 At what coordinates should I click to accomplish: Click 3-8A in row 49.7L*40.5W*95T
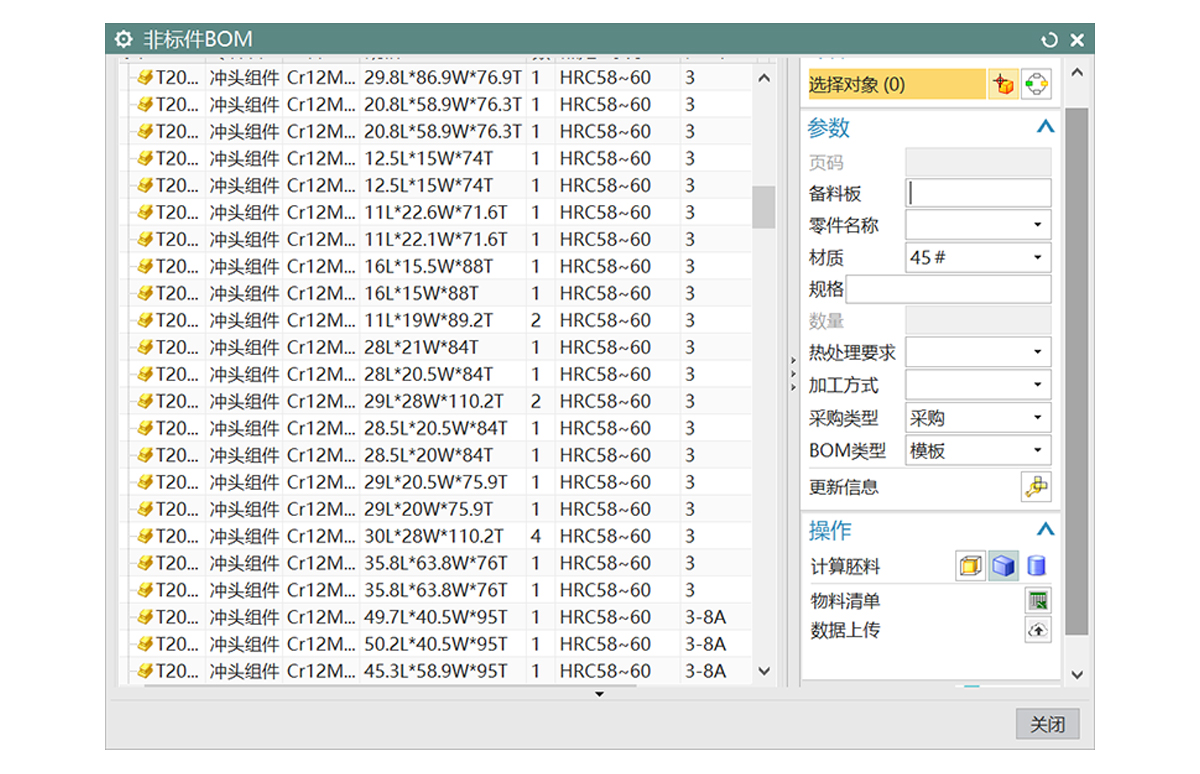(706, 617)
